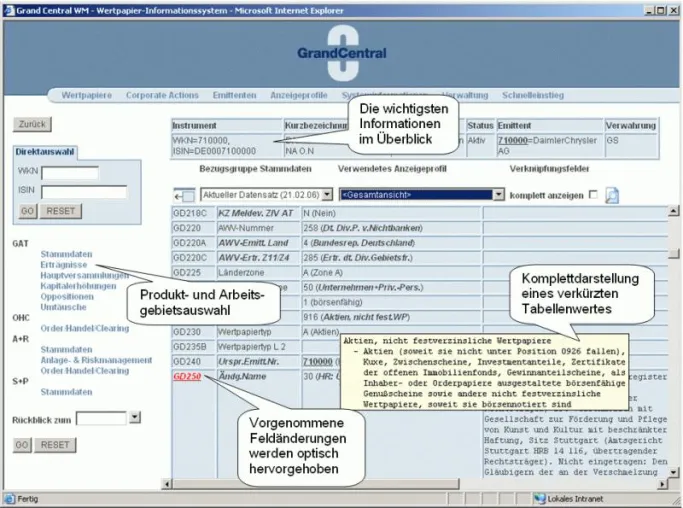Click the print preview document icon
Image resolution: width=683 pixels, height=508 pixels.
pyautogui.click(x=612, y=195)
